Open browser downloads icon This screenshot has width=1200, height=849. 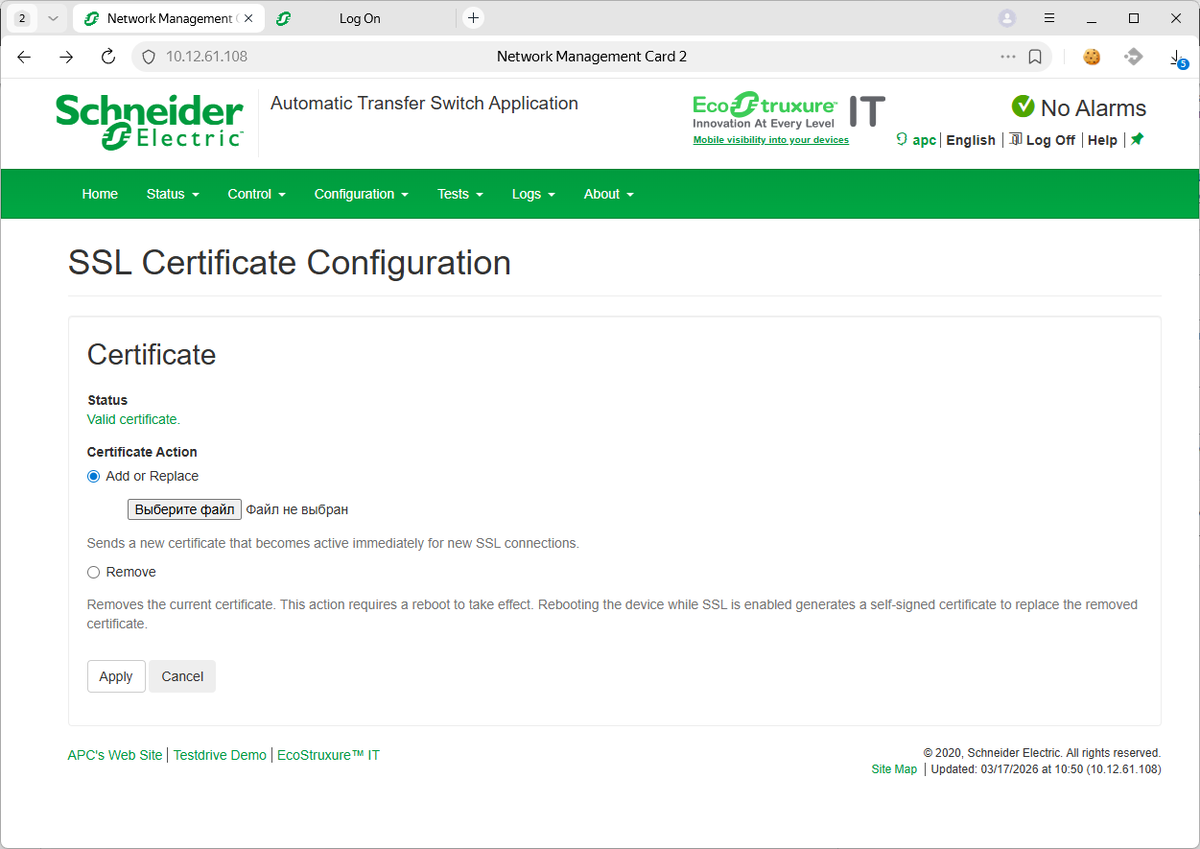pyautogui.click(x=1177, y=58)
